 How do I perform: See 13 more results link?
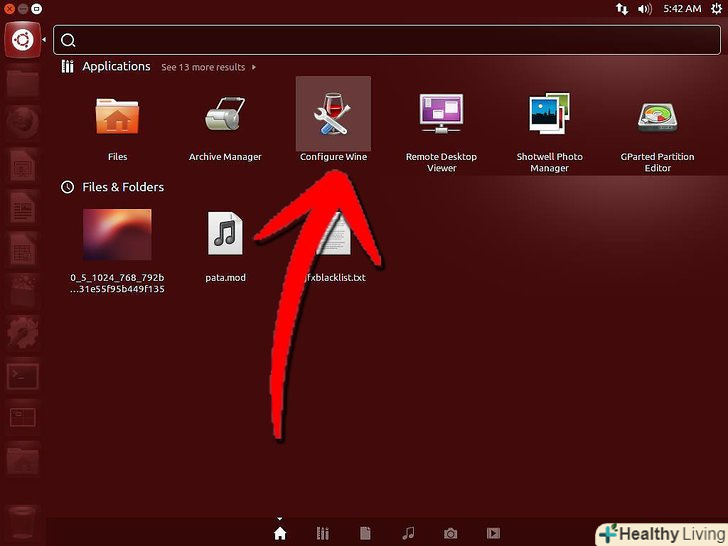(x=203, y=67)
